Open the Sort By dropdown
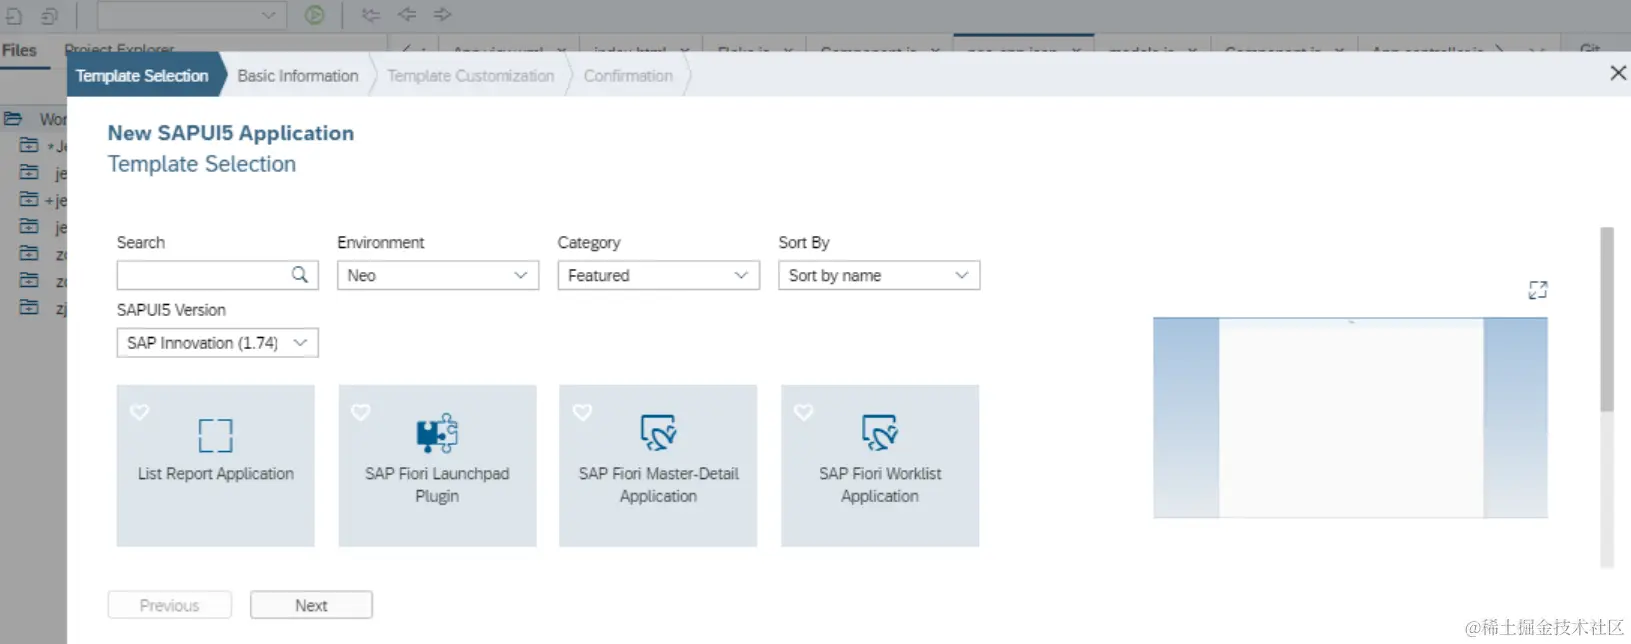 (879, 275)
